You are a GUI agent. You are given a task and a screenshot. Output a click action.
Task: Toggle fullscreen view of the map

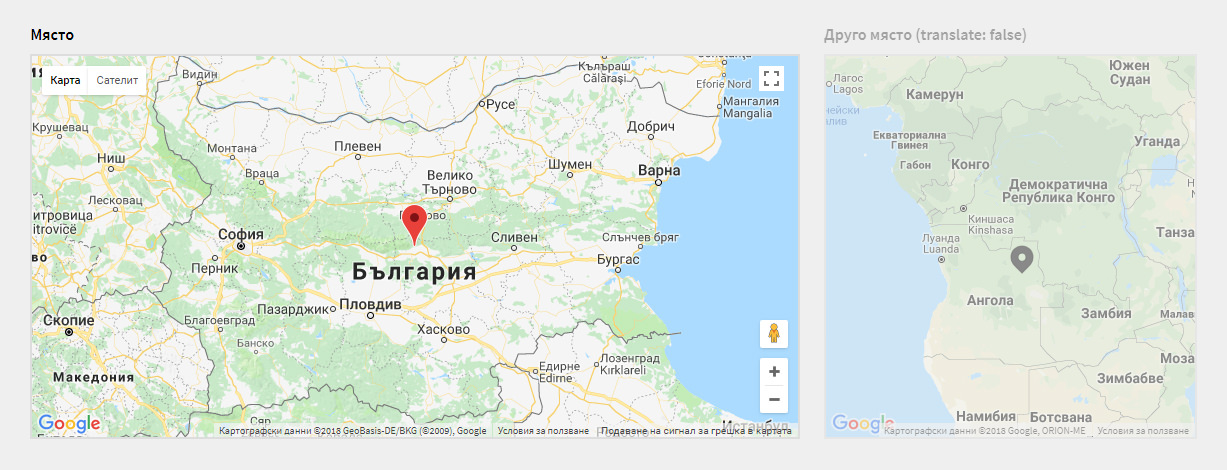[771, 79]
